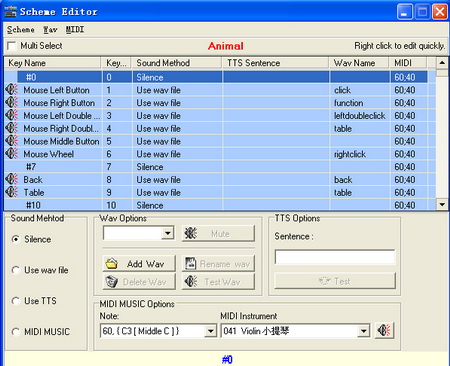Select the #0 row in key list

(x=220, y=77)
